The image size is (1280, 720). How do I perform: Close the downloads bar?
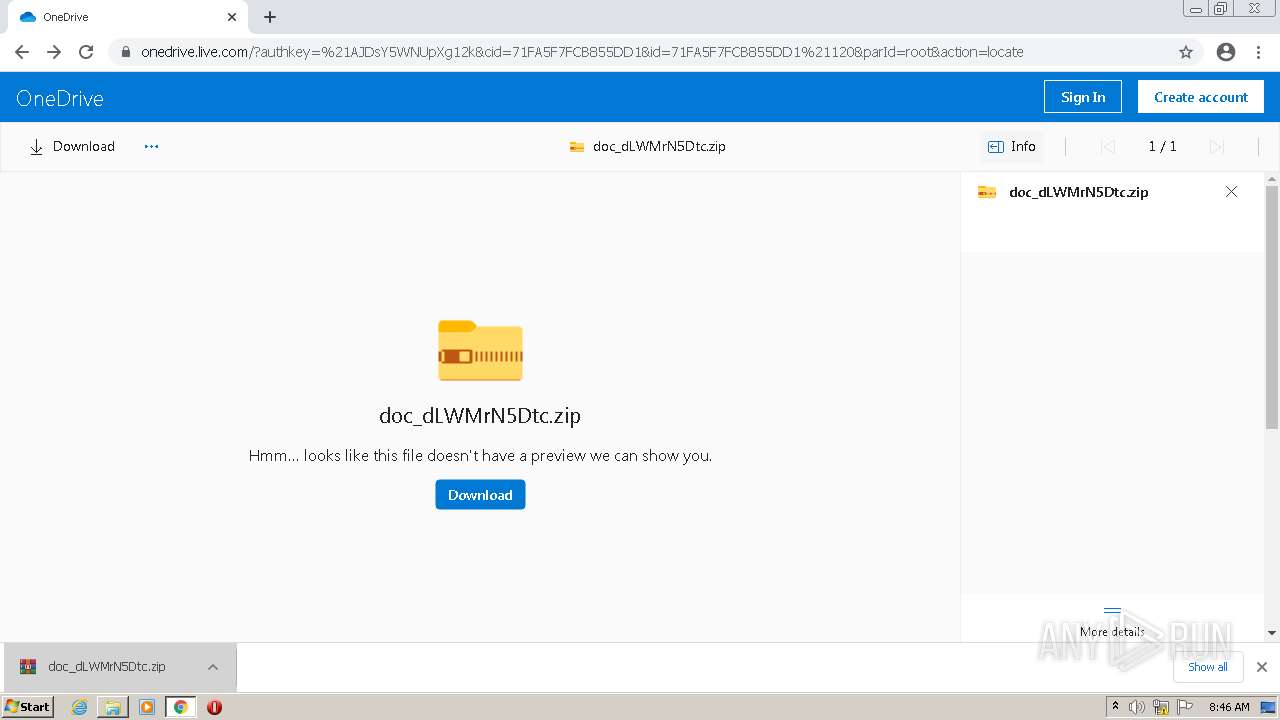coord(1262,667)
